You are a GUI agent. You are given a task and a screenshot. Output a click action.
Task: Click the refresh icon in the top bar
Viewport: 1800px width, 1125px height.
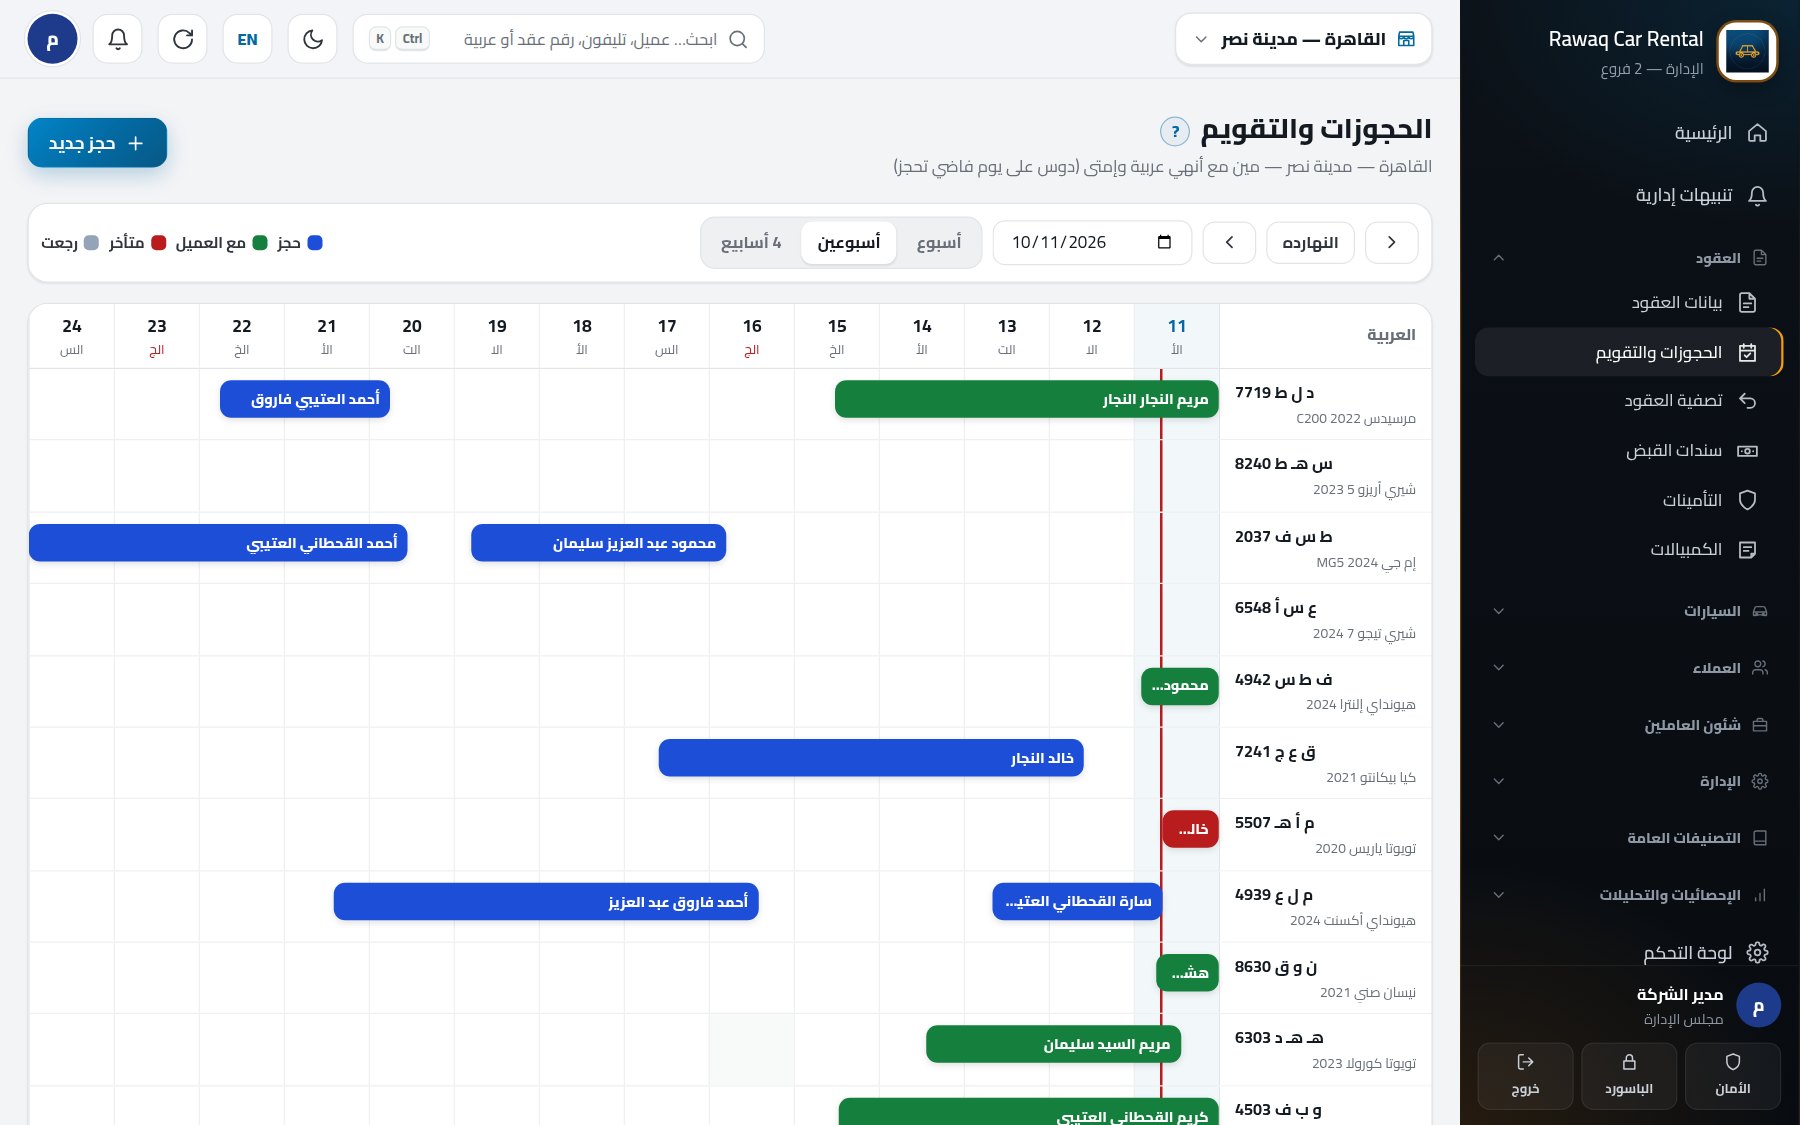click(183, 39)
